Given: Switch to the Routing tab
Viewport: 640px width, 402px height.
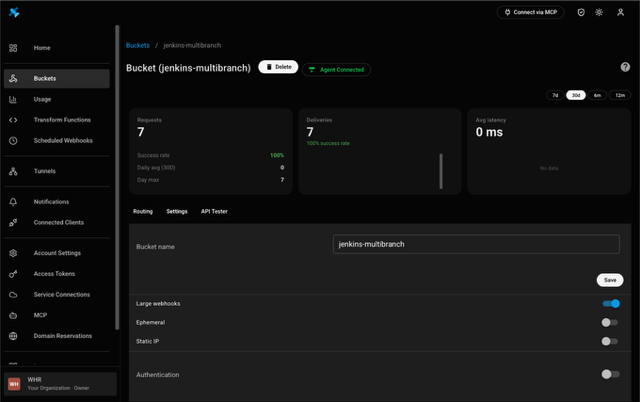Looking at the screenshot, I should [143, 211].
